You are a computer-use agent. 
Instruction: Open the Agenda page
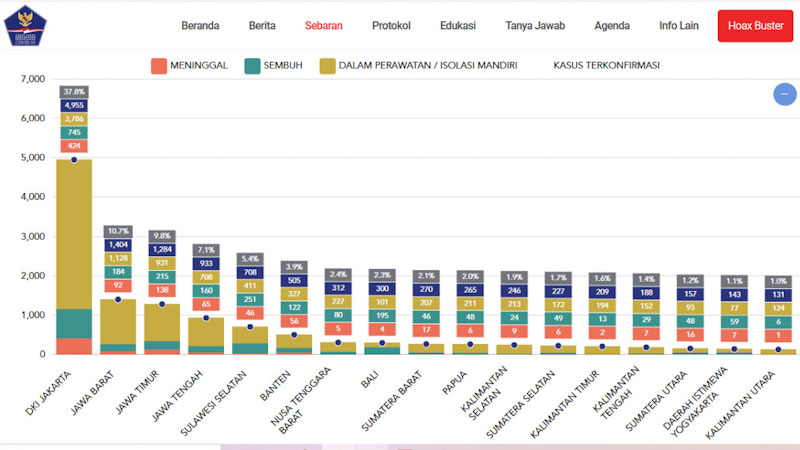pos(612,26)
